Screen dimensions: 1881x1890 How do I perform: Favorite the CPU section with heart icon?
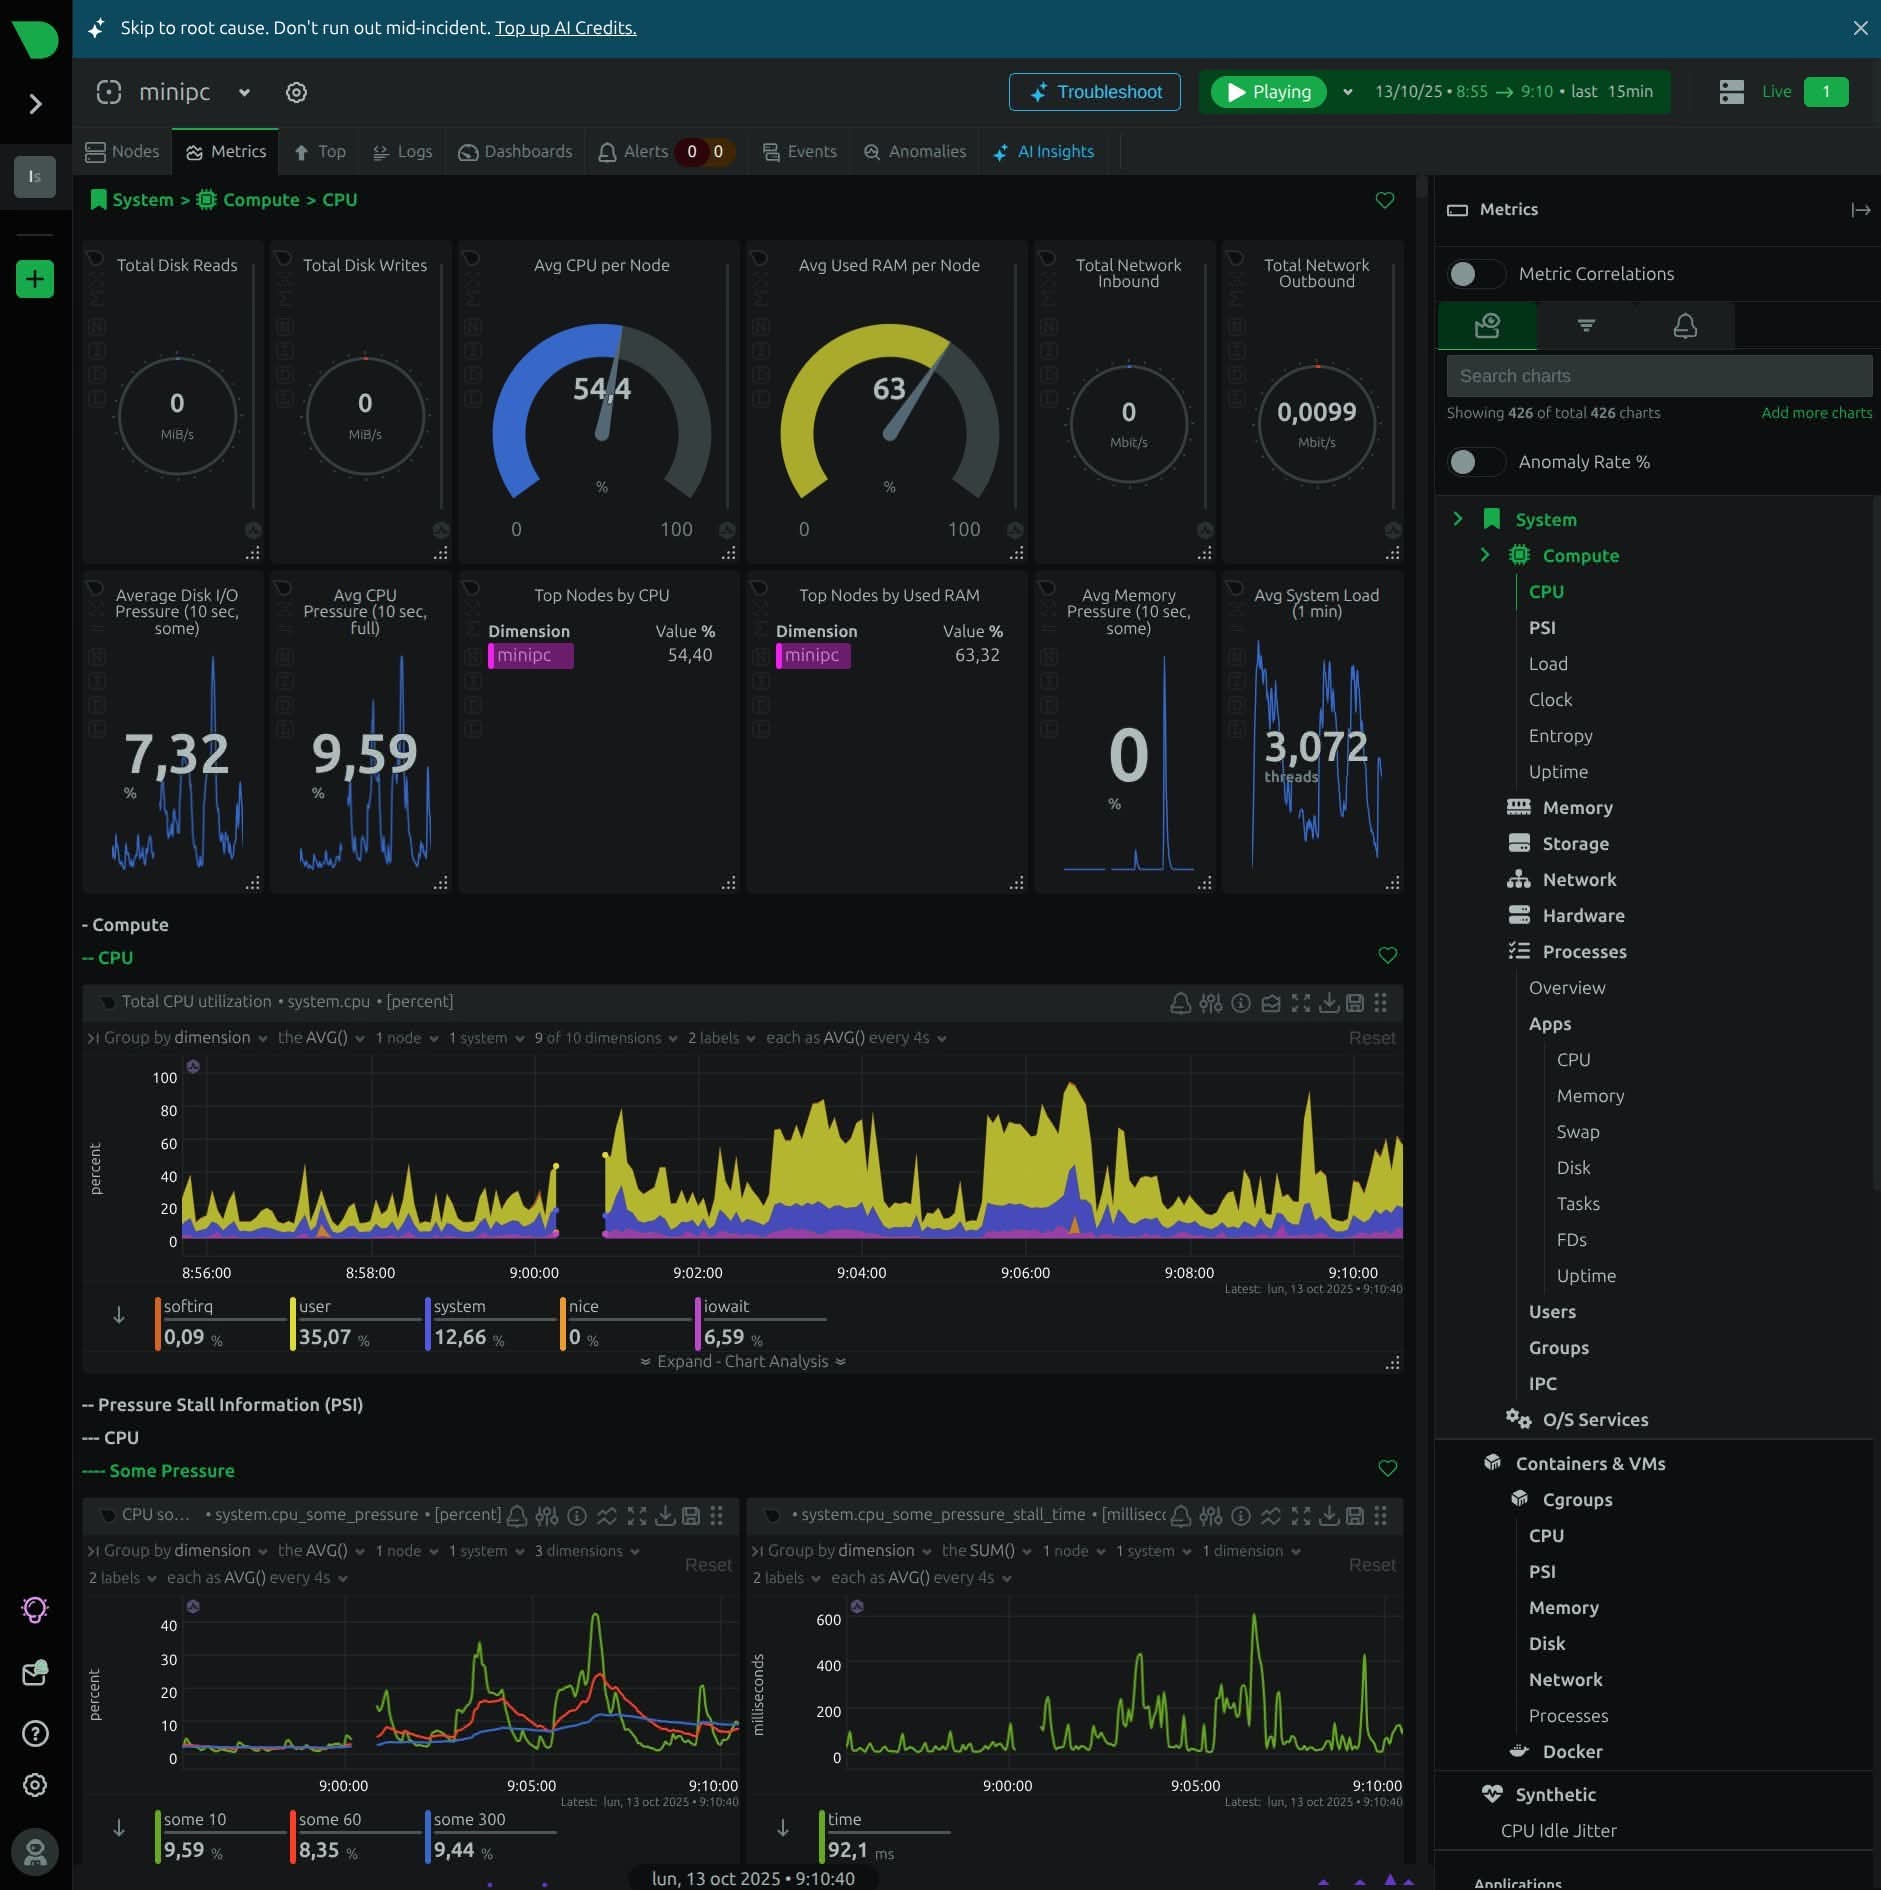pos(1387,956)
